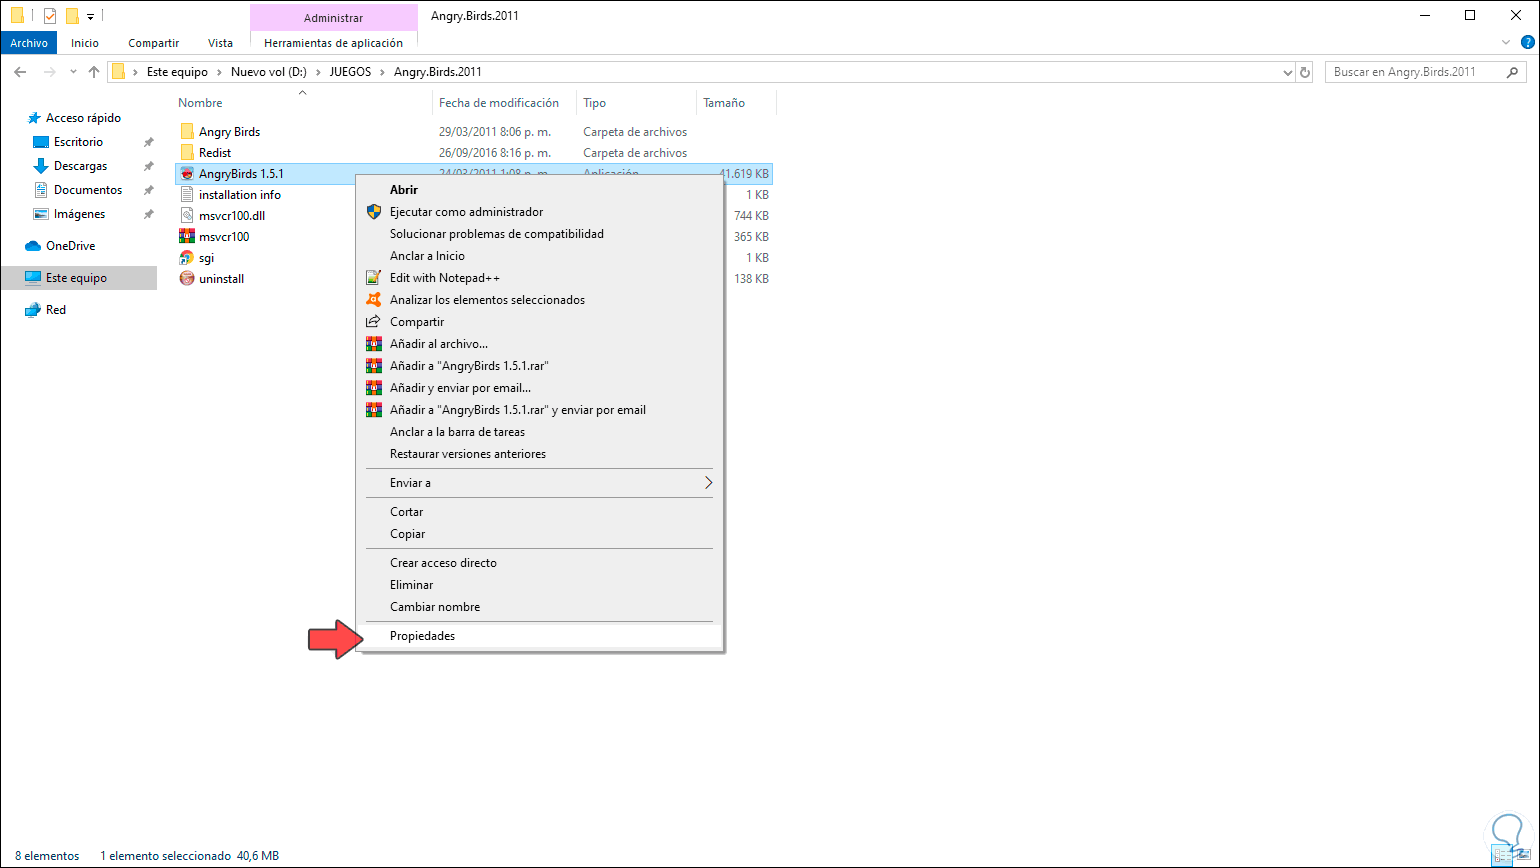Expand the Este equipo breadcrumb chevron

point(219,72)
